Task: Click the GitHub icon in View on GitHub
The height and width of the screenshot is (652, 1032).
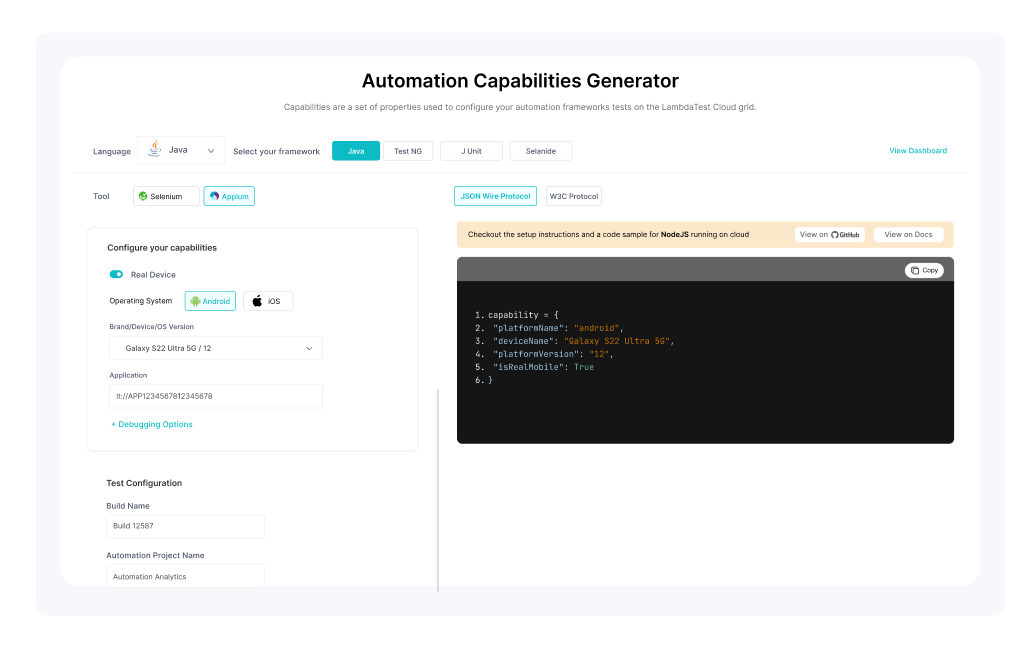Action: coord(832,234)
